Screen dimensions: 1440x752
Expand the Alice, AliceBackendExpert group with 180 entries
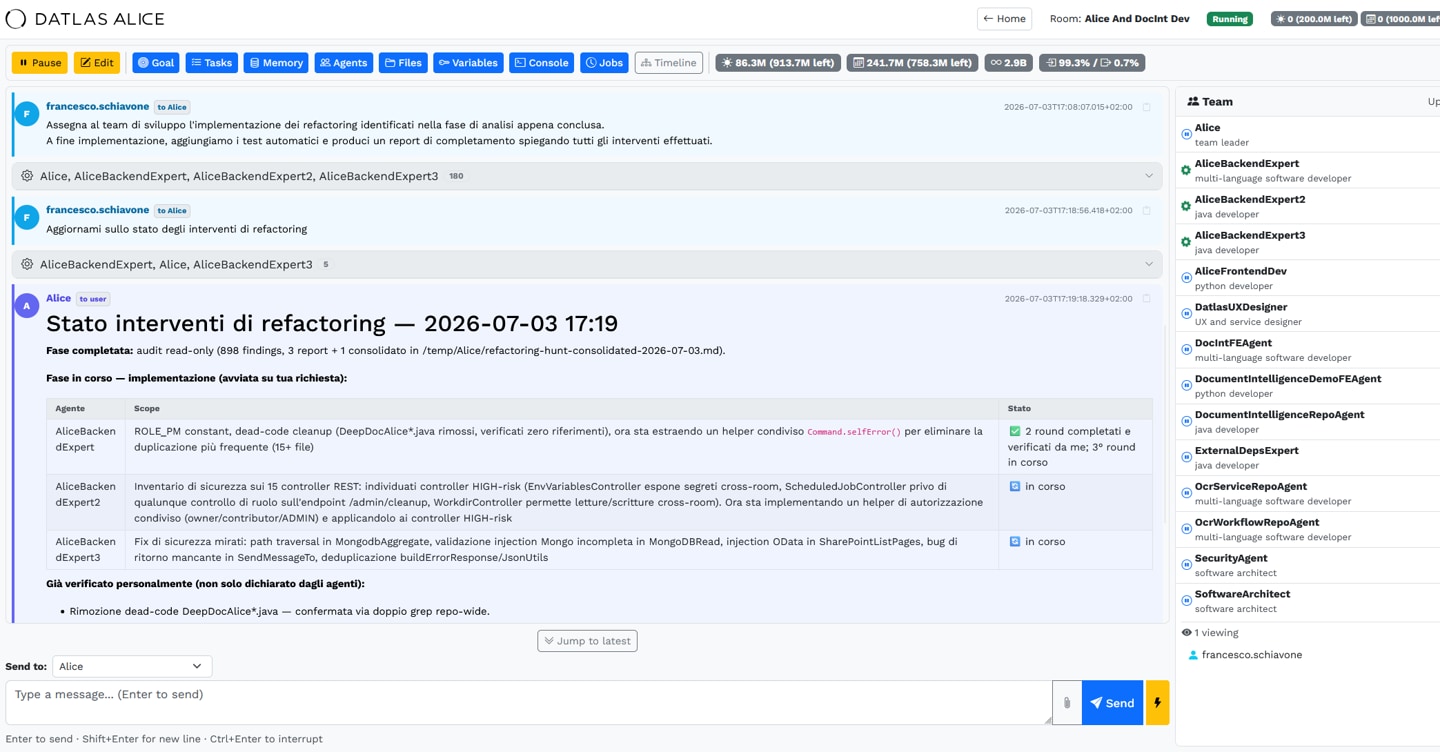pyautogui.click(x=587, y=176)
